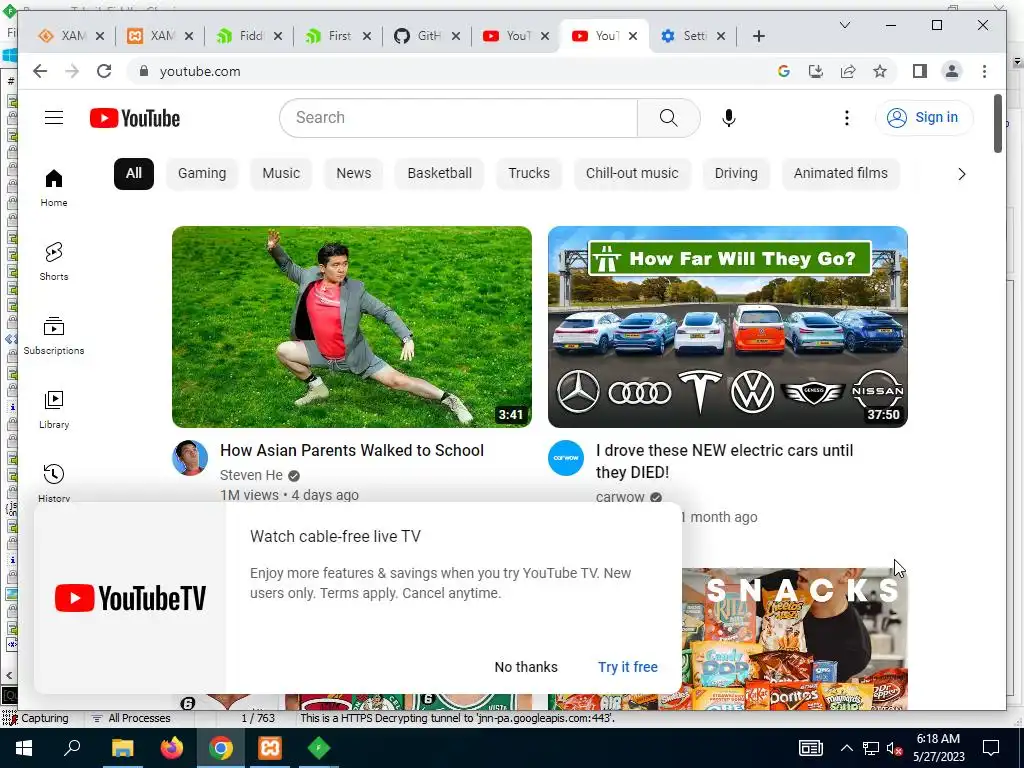Select the Animated films chip
The width and height of the screenshot is (1024, 768).
840,173
